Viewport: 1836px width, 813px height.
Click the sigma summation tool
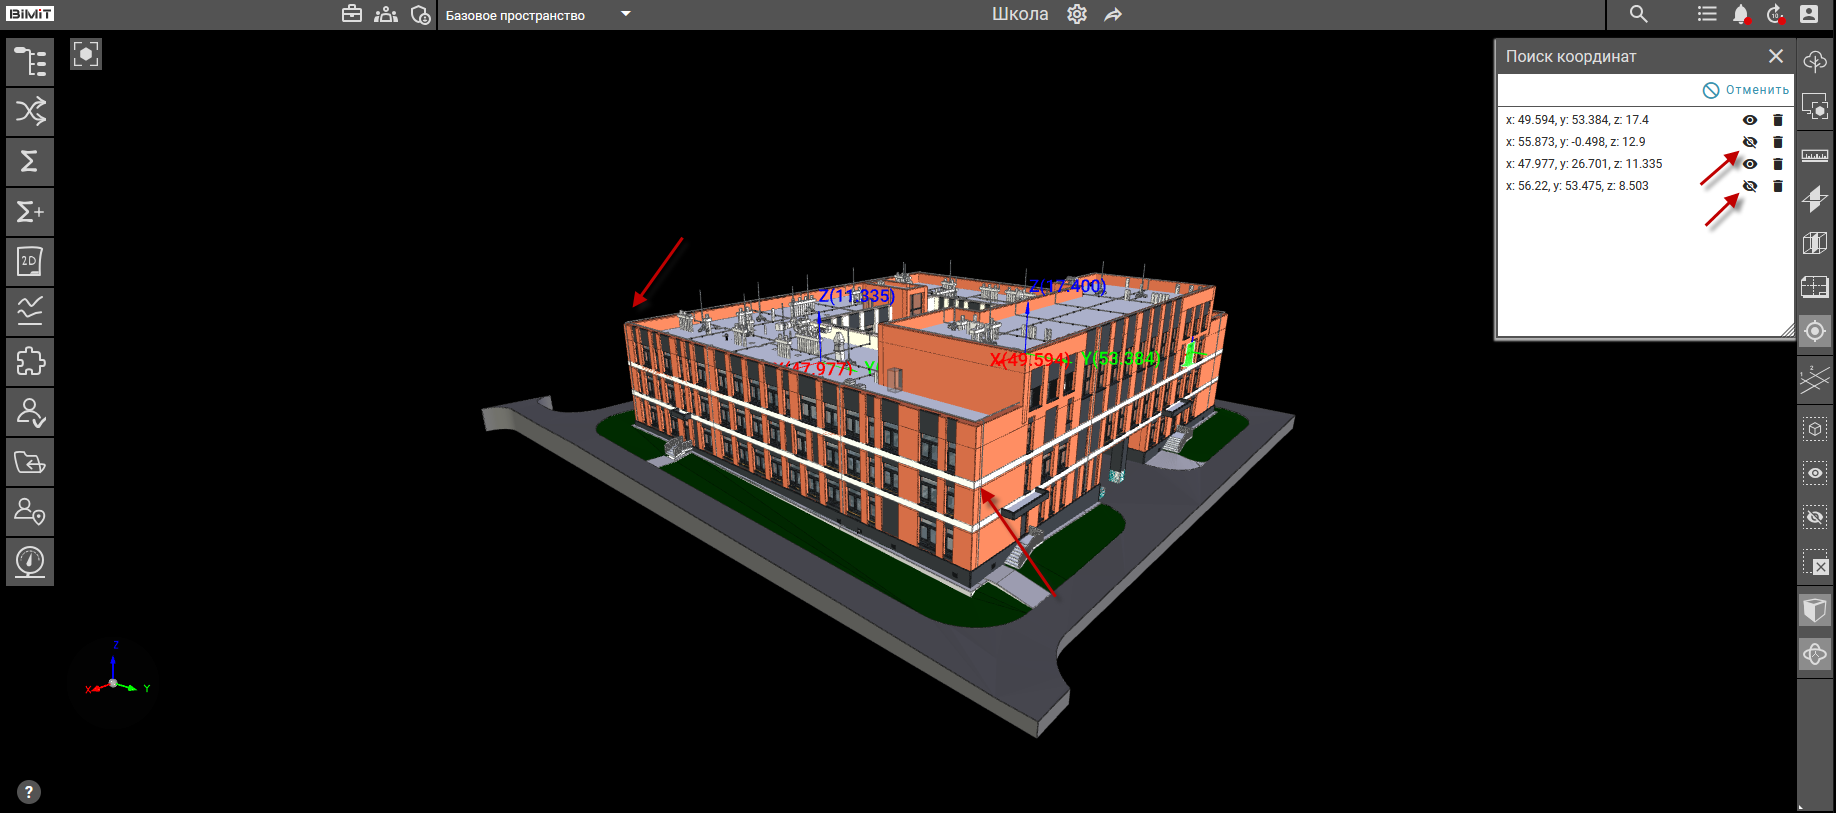(x=30, y=162)
